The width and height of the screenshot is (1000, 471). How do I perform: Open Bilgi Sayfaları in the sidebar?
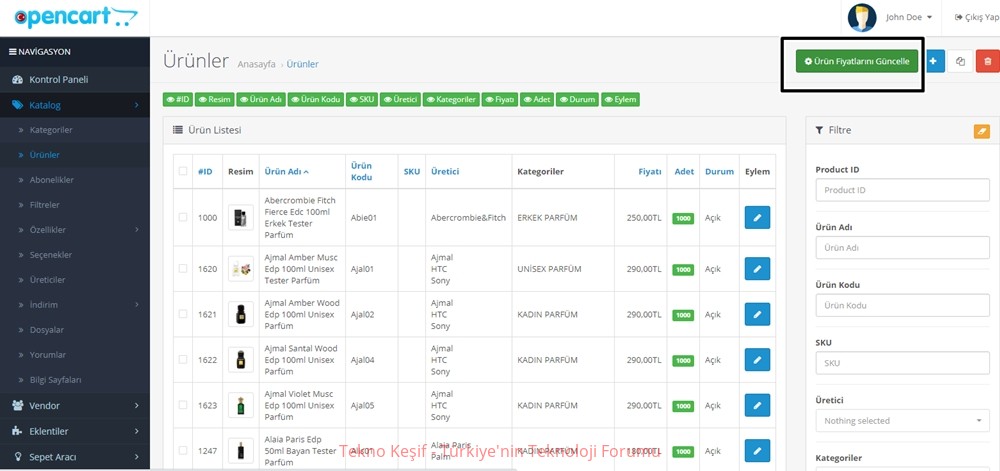point(55,379)
